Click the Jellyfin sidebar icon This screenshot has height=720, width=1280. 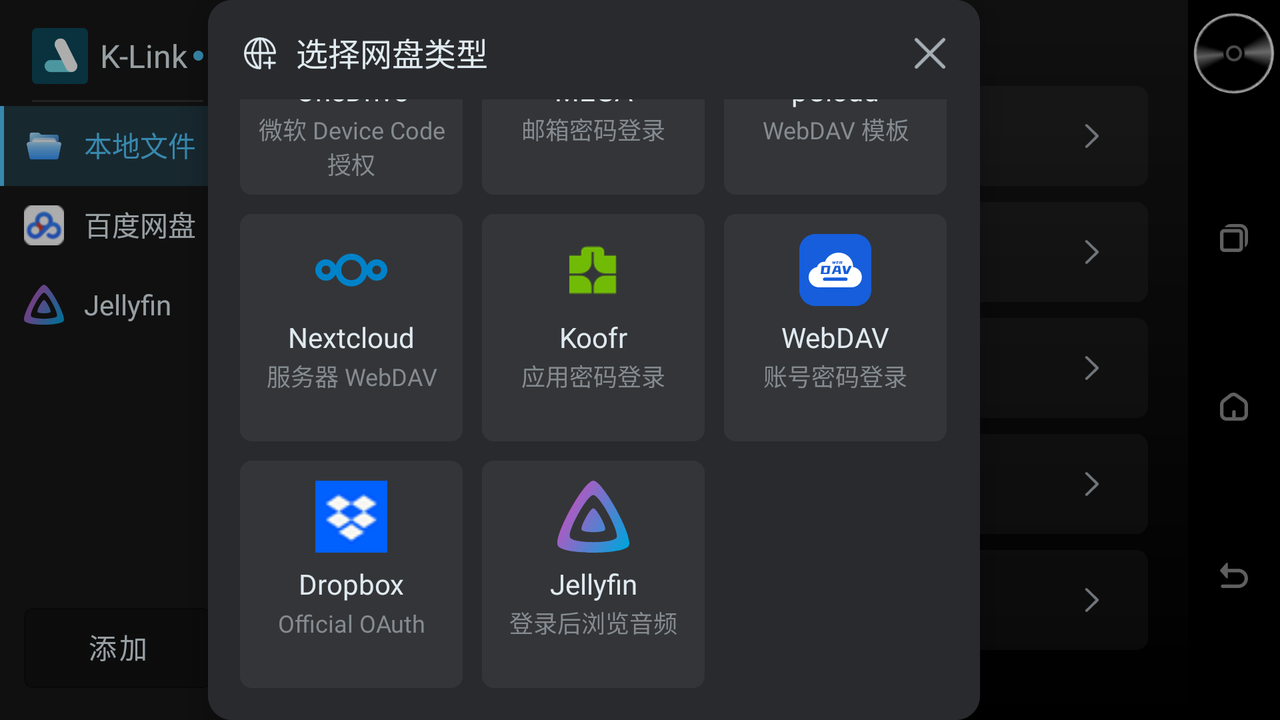(x=44, y=305)
